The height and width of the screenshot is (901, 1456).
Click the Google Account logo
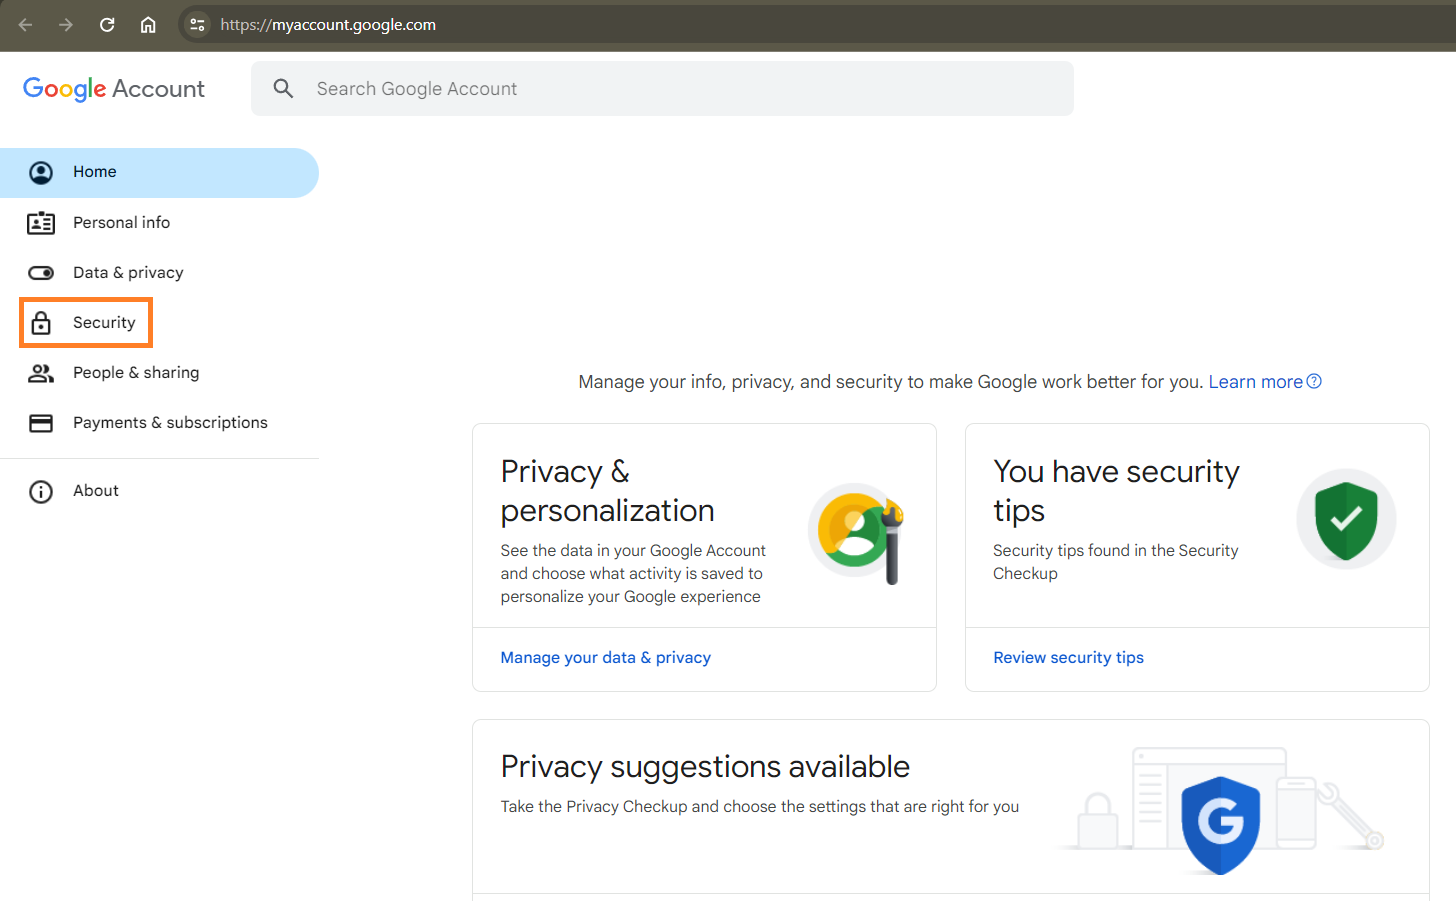click(114, 89)
